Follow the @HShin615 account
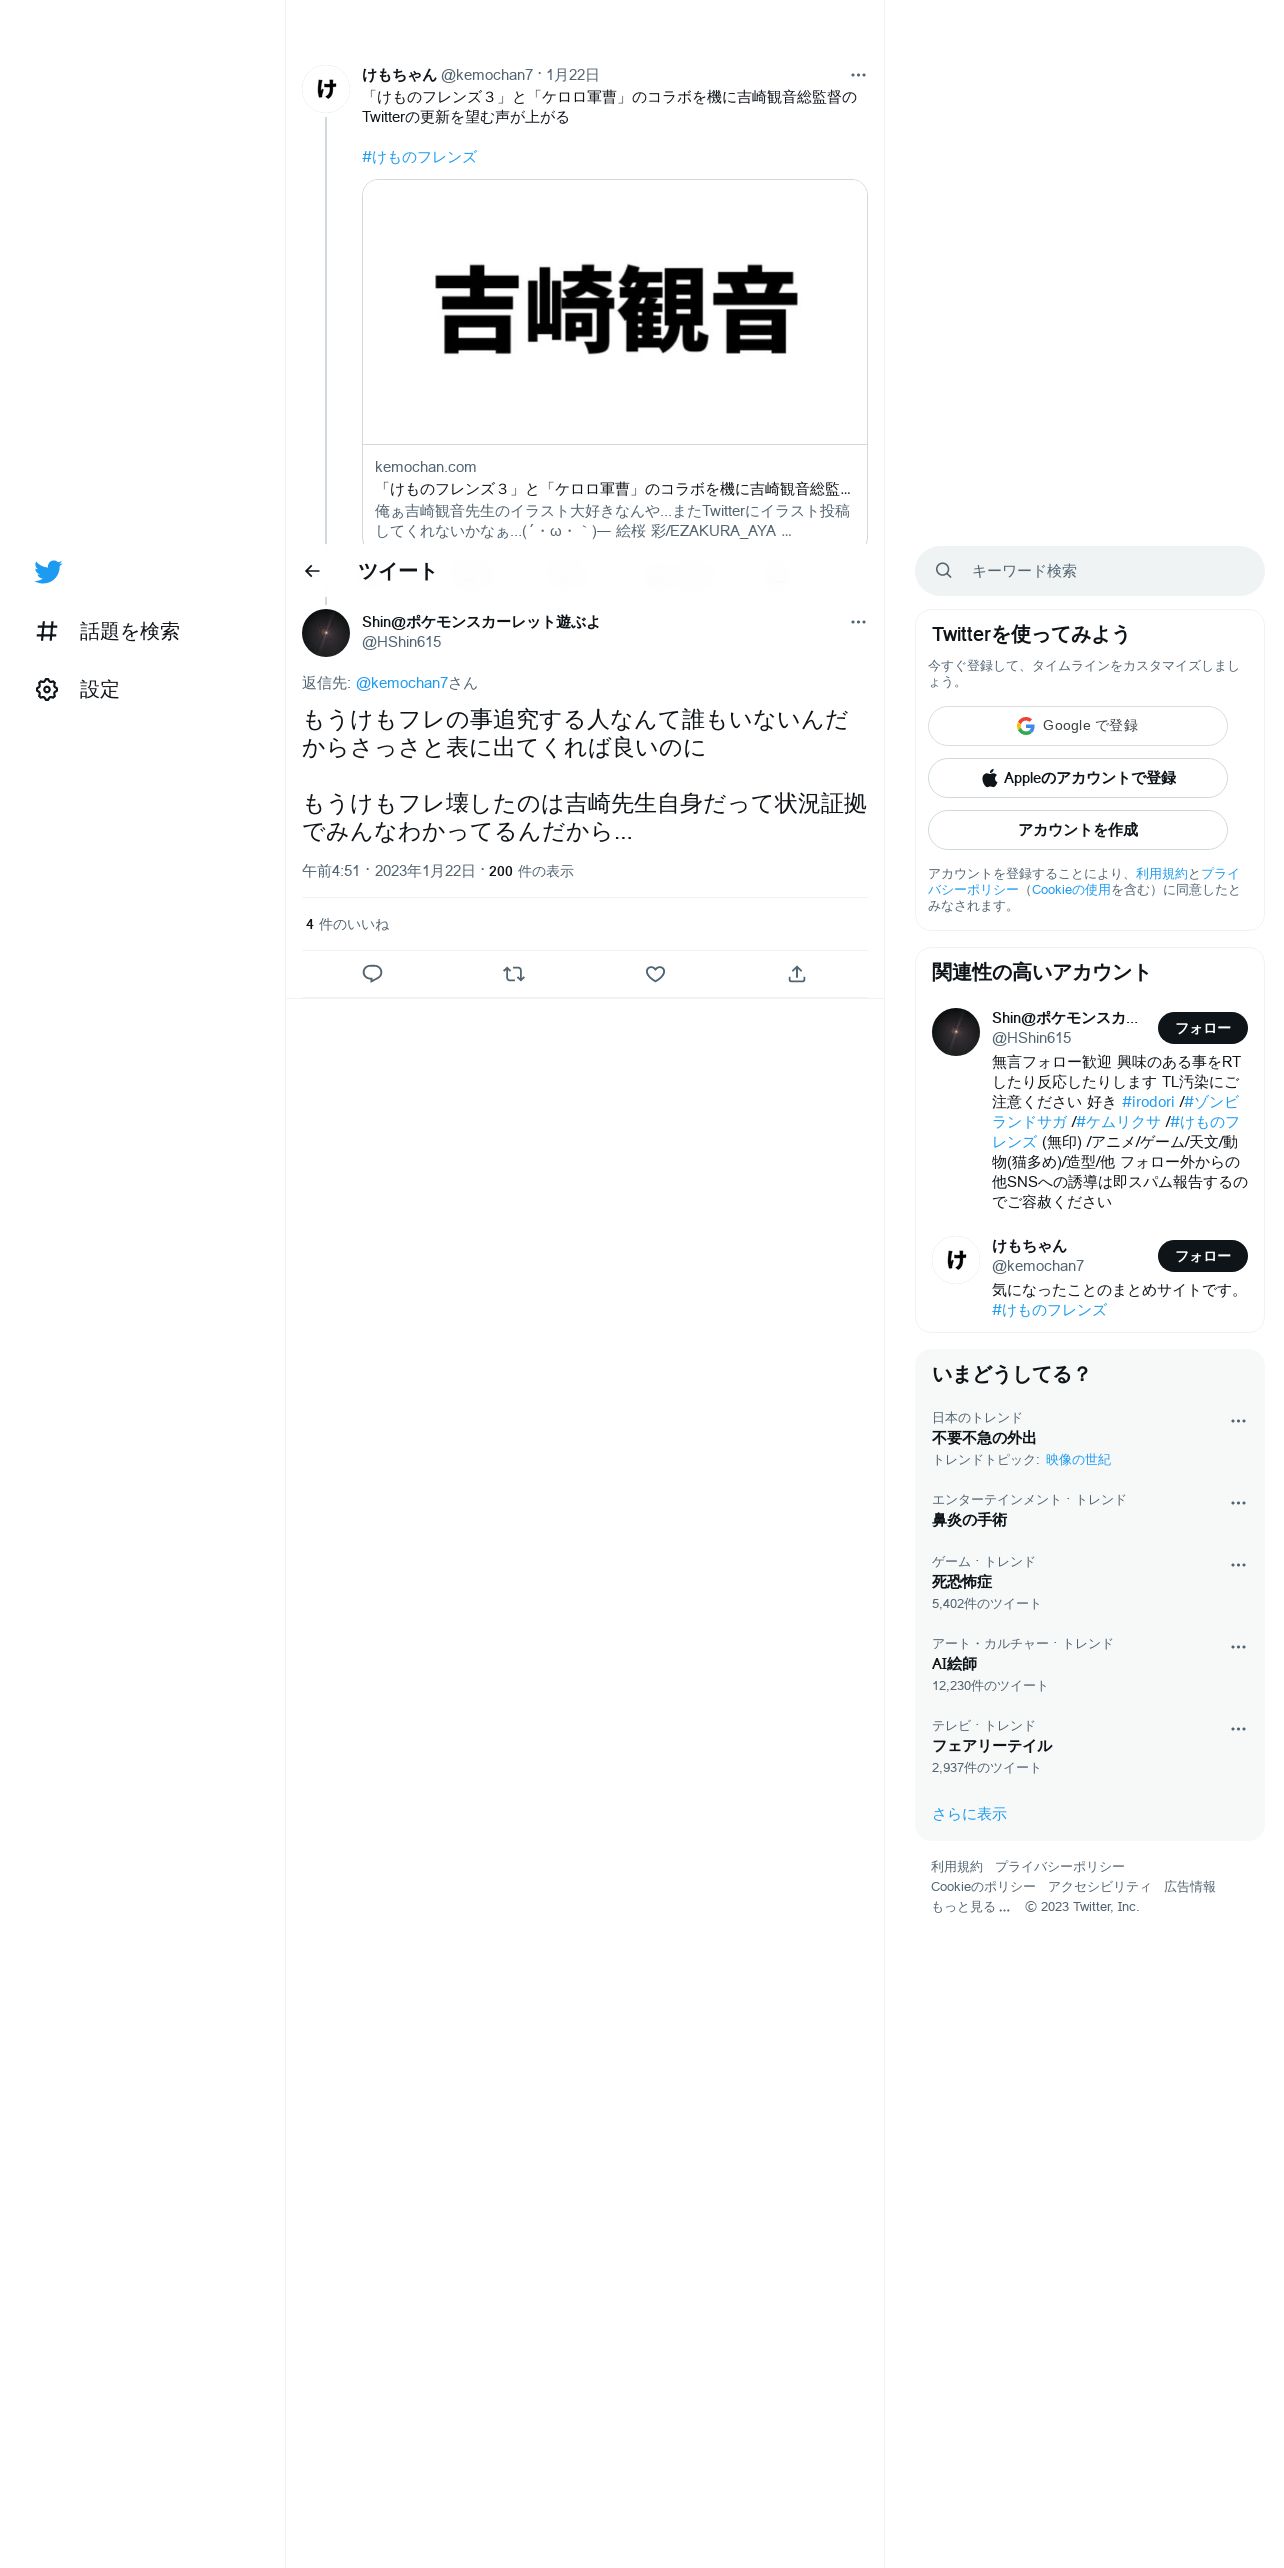Image resolution: width=1284 pixels, height=2568 pixels. click(x=1203, y=1028)
